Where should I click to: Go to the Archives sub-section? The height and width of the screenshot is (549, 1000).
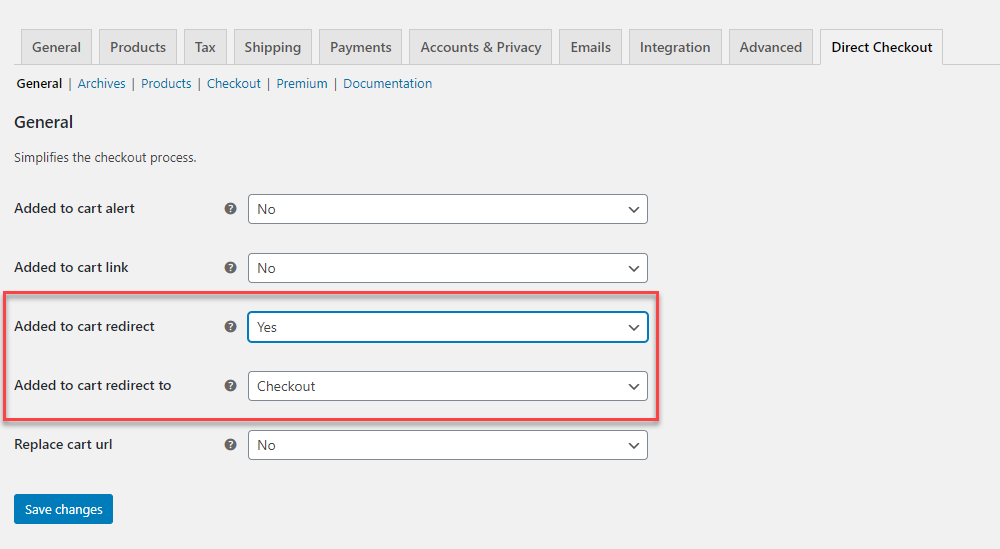tap(101, 84)
